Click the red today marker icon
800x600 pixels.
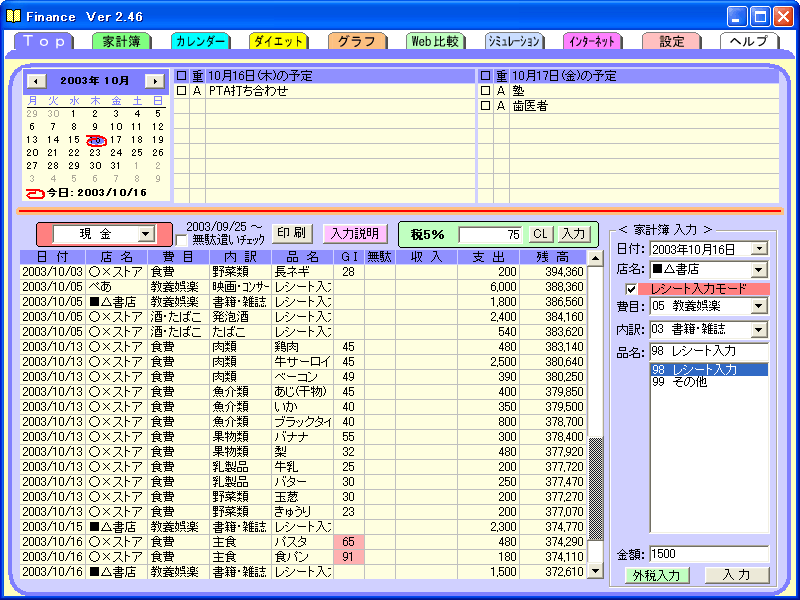pos(35,193)
